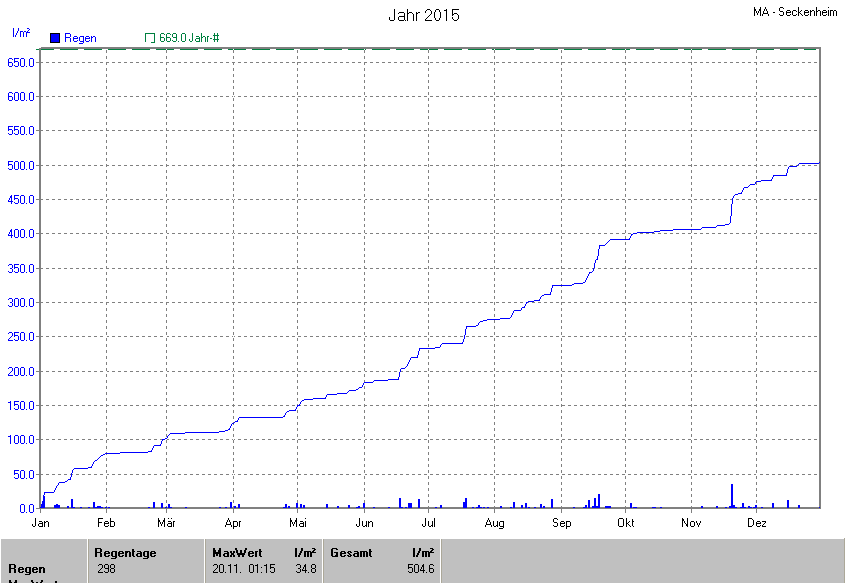Select the Okt month label on axis

pyautogui.click(x=626, y=523)
